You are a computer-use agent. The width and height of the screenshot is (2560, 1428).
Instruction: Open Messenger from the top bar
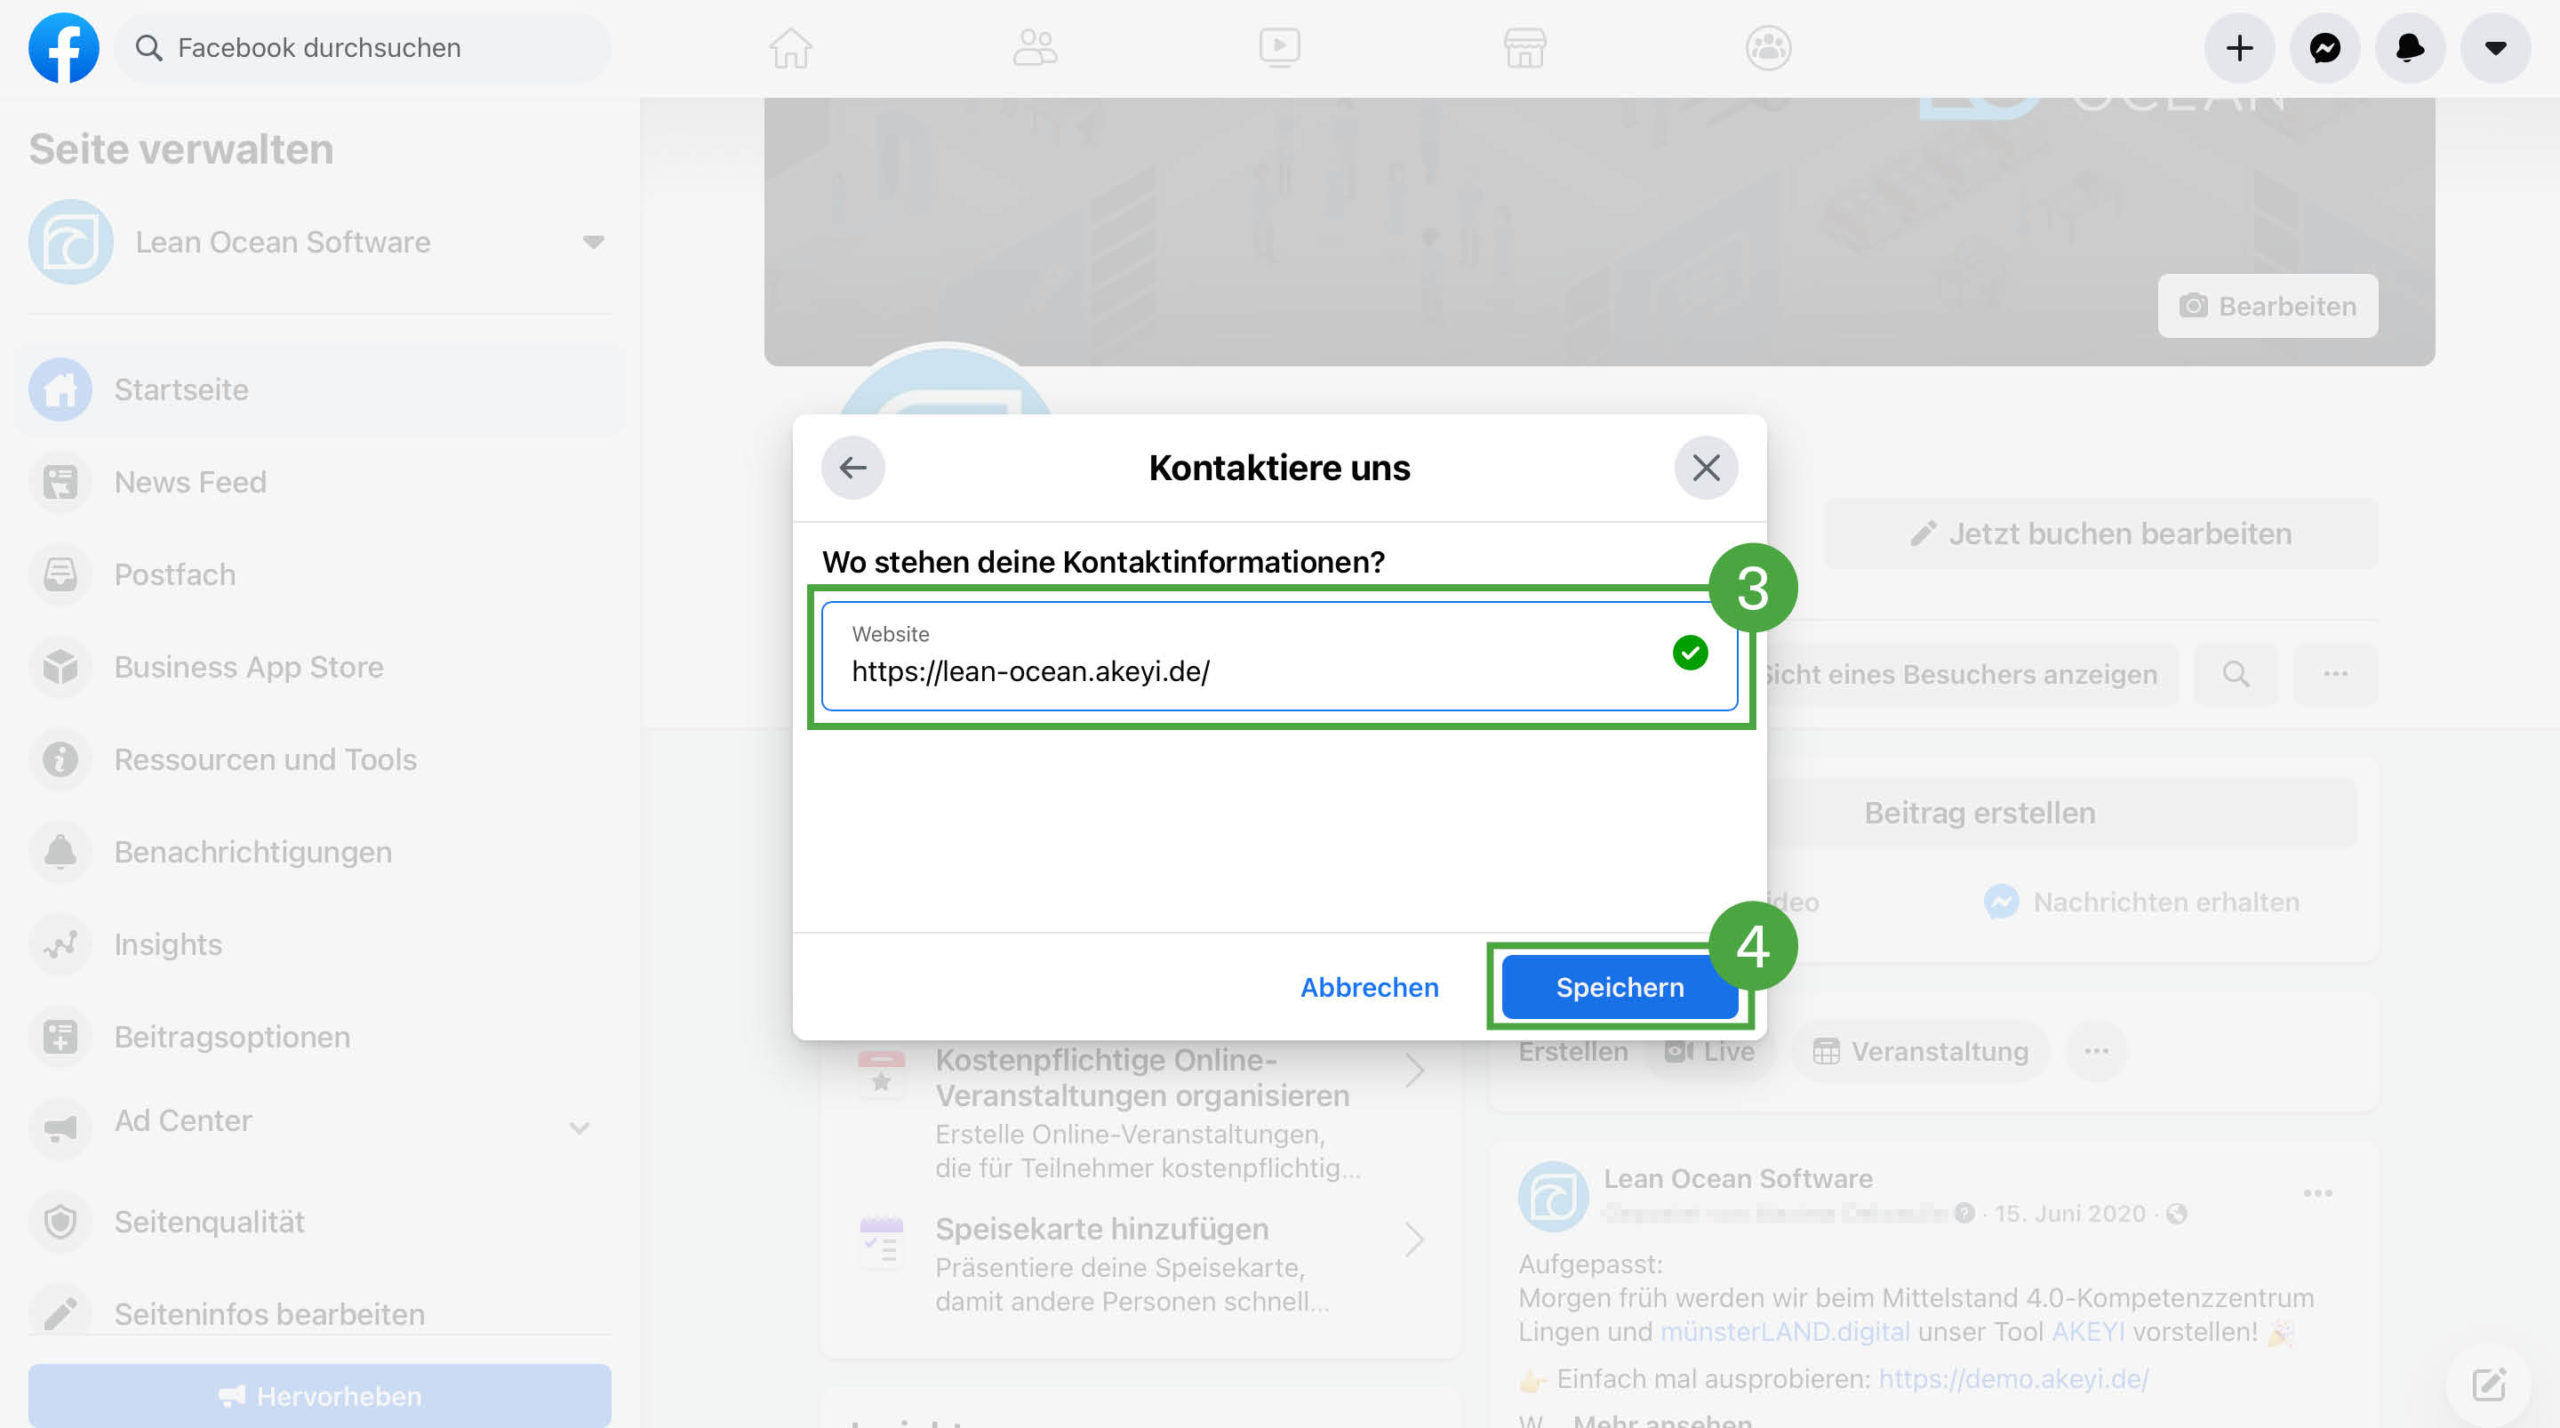point(2325,48)
